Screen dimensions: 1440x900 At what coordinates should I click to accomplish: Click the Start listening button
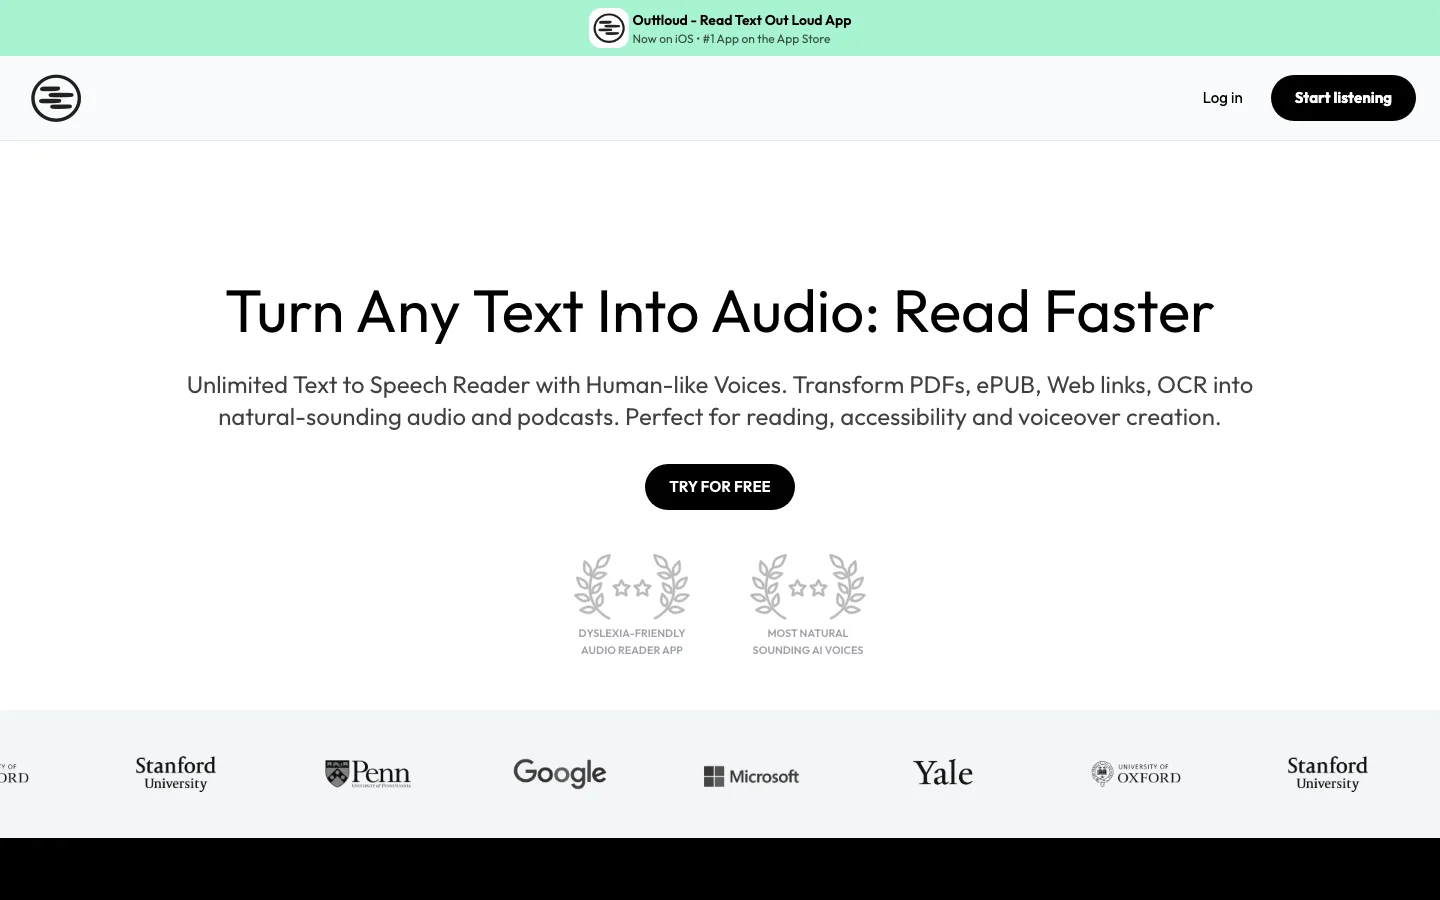(1343, 98)
